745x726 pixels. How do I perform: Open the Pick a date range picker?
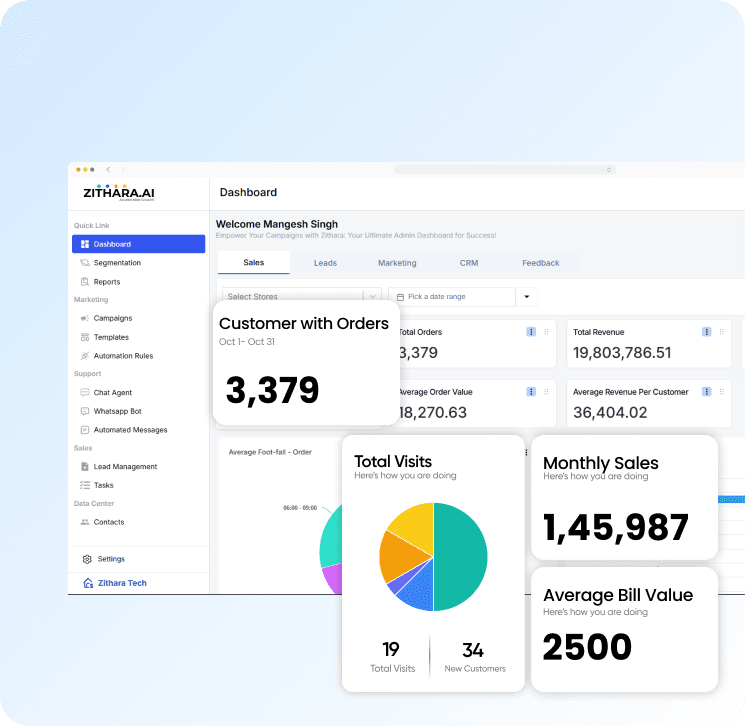pyautogui.click(x=451, y=297)
